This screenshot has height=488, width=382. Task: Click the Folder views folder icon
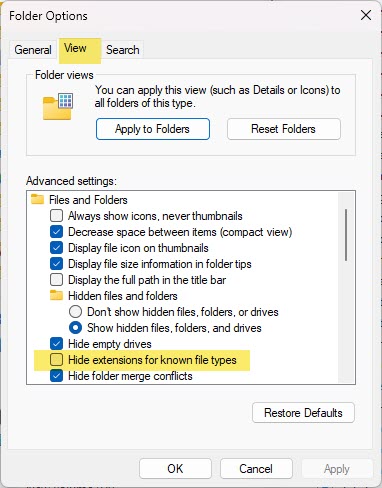coord(58,106)
